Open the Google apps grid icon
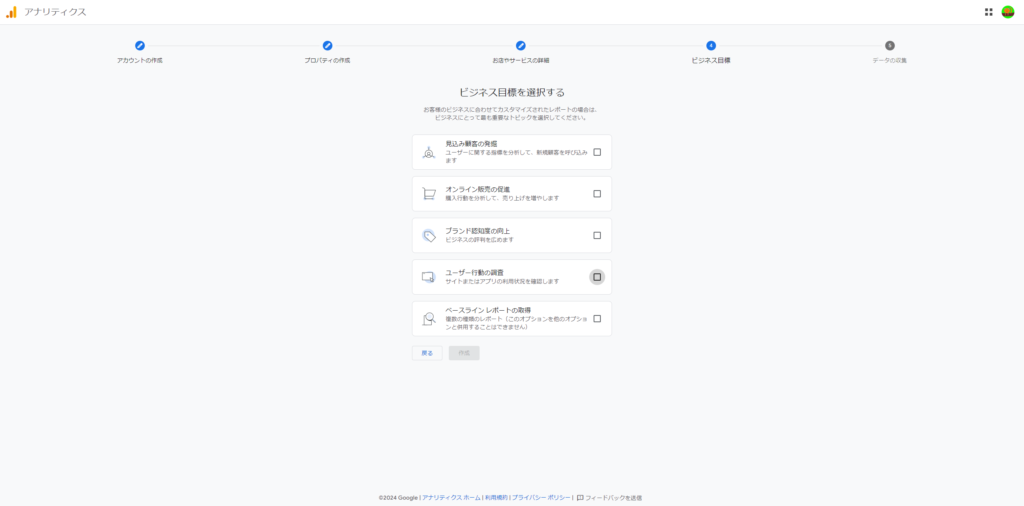 988,12
